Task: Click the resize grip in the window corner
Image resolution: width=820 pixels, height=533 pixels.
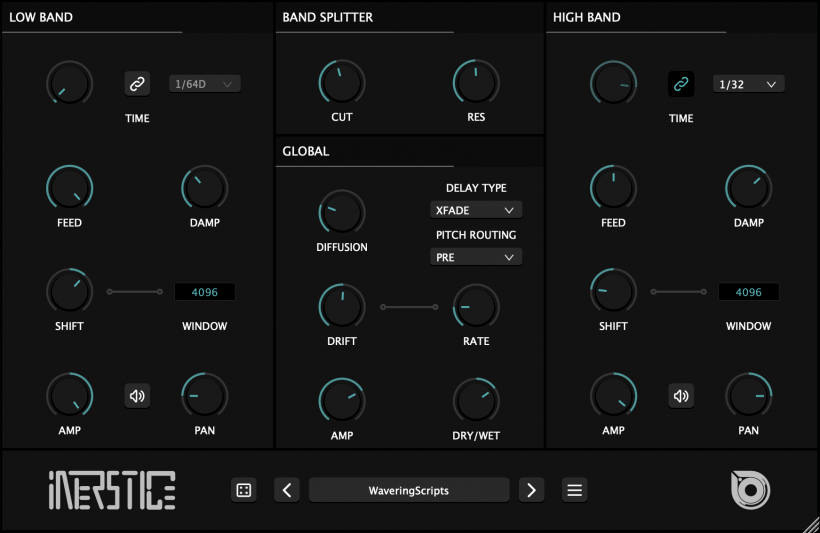Action: [811, 525]
